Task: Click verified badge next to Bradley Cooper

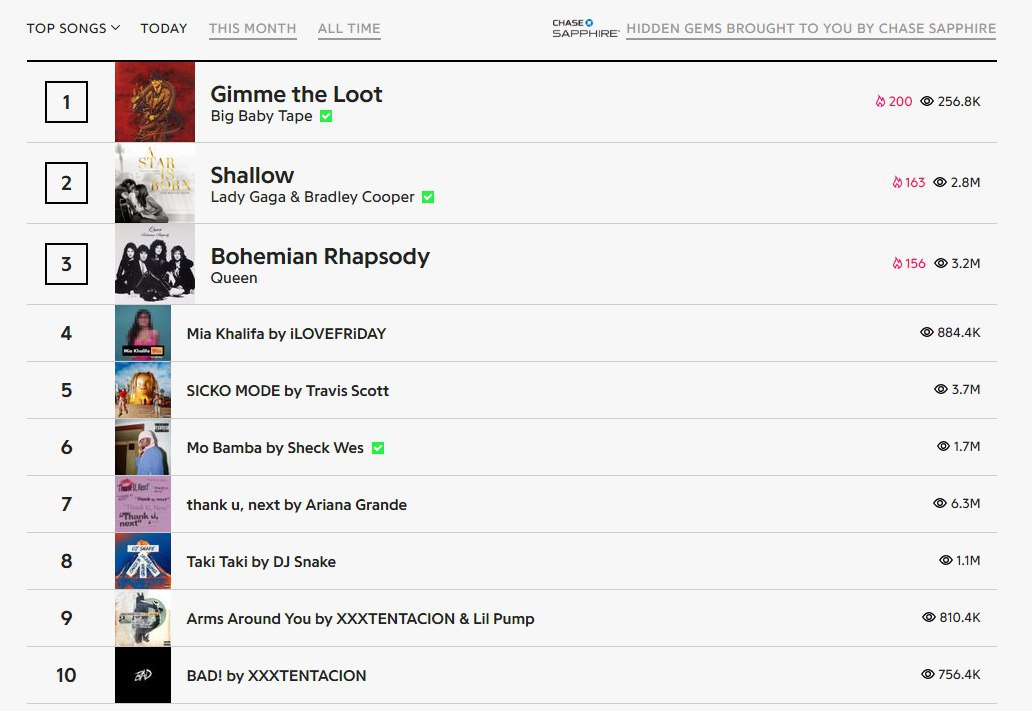Action: tap(428, 197)
